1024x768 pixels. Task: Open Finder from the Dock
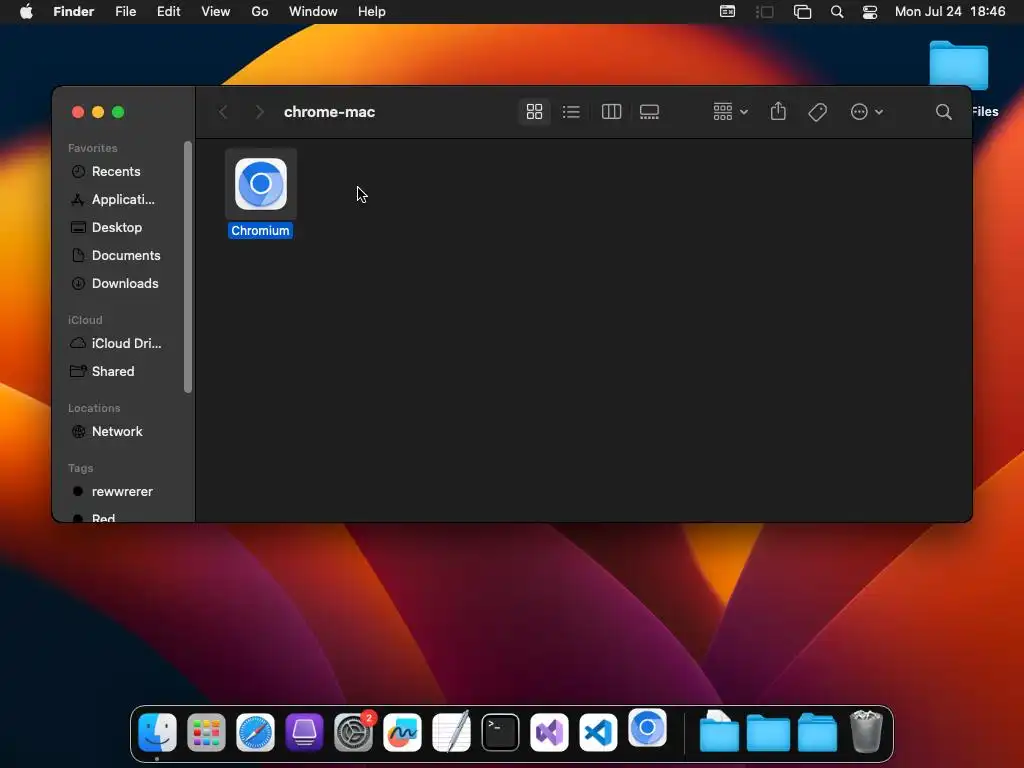[x=157, y=732]
